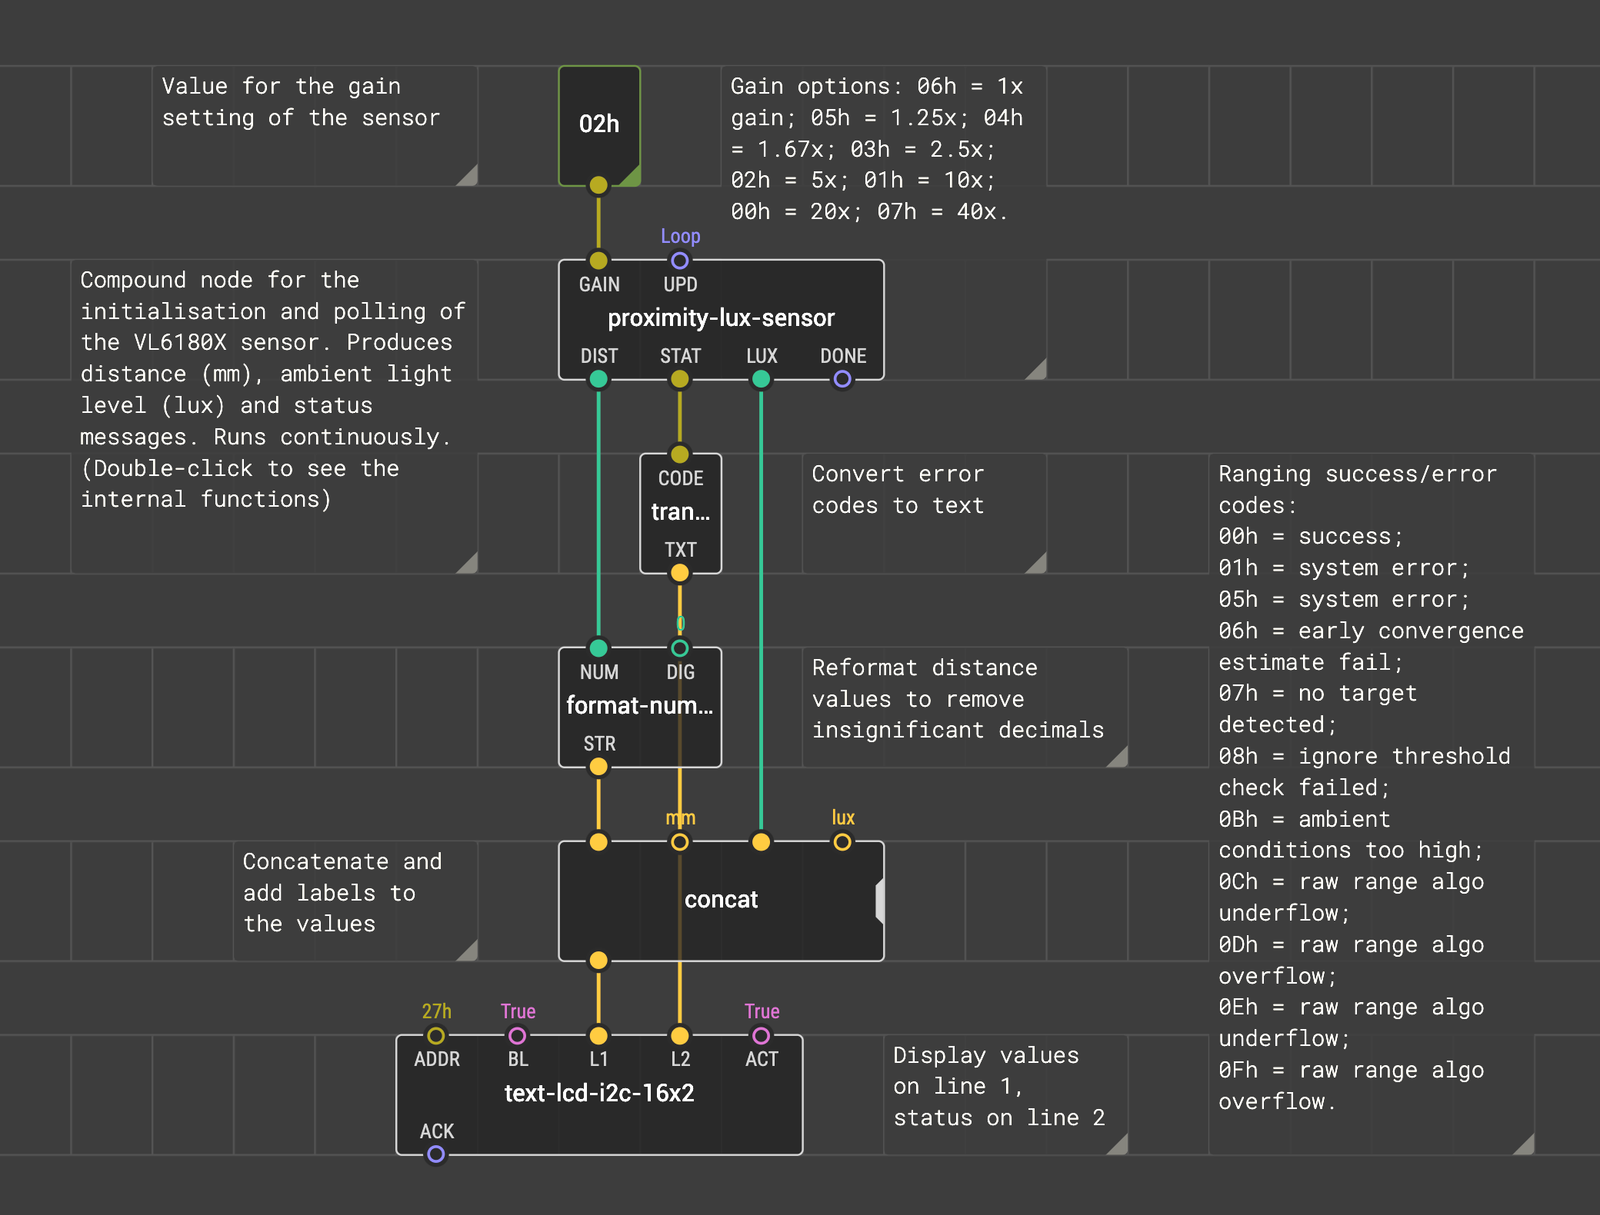Click the Loop label above UPD
Screen dimensions: 1600x1215
[680, 237]
